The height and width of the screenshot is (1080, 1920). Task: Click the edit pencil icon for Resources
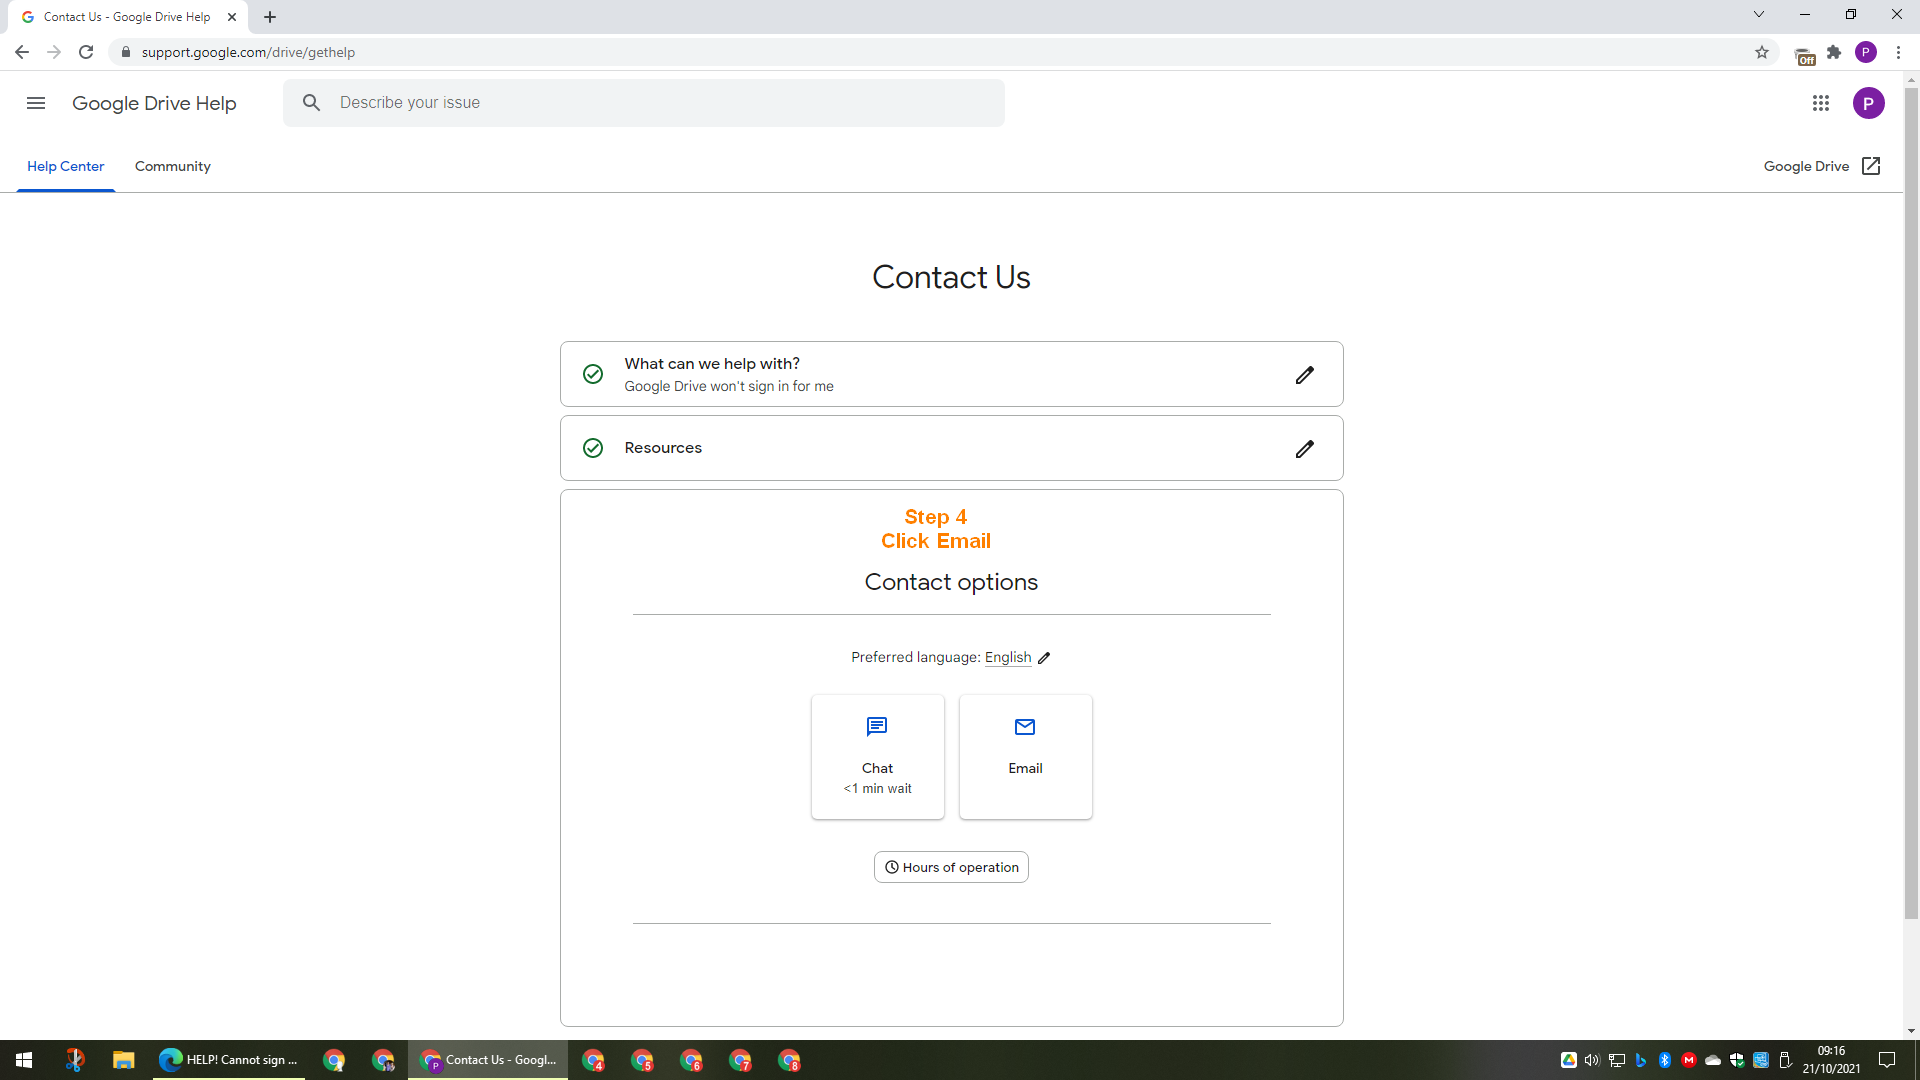click(1304, 448)
